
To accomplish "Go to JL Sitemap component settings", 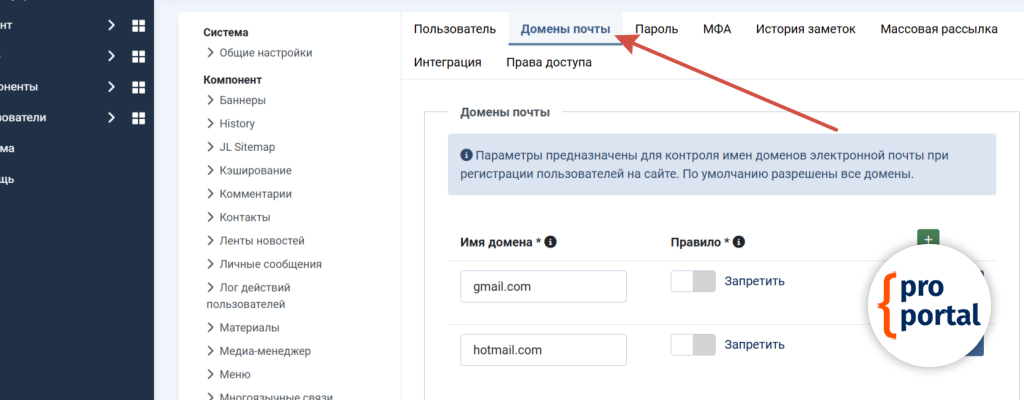I will tap(247, 147).
